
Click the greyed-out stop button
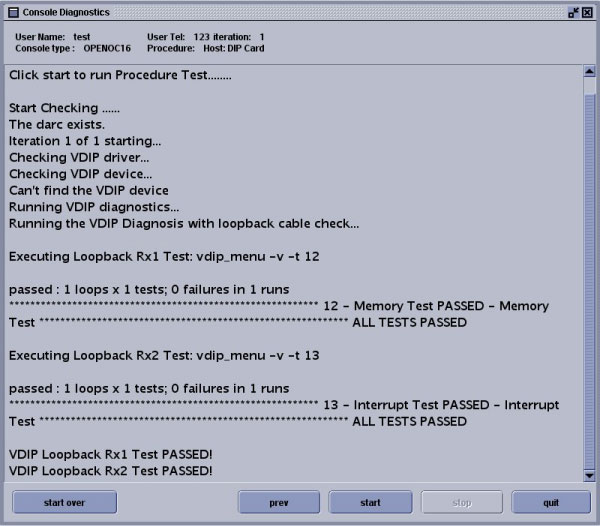click(x=460, y=503)
